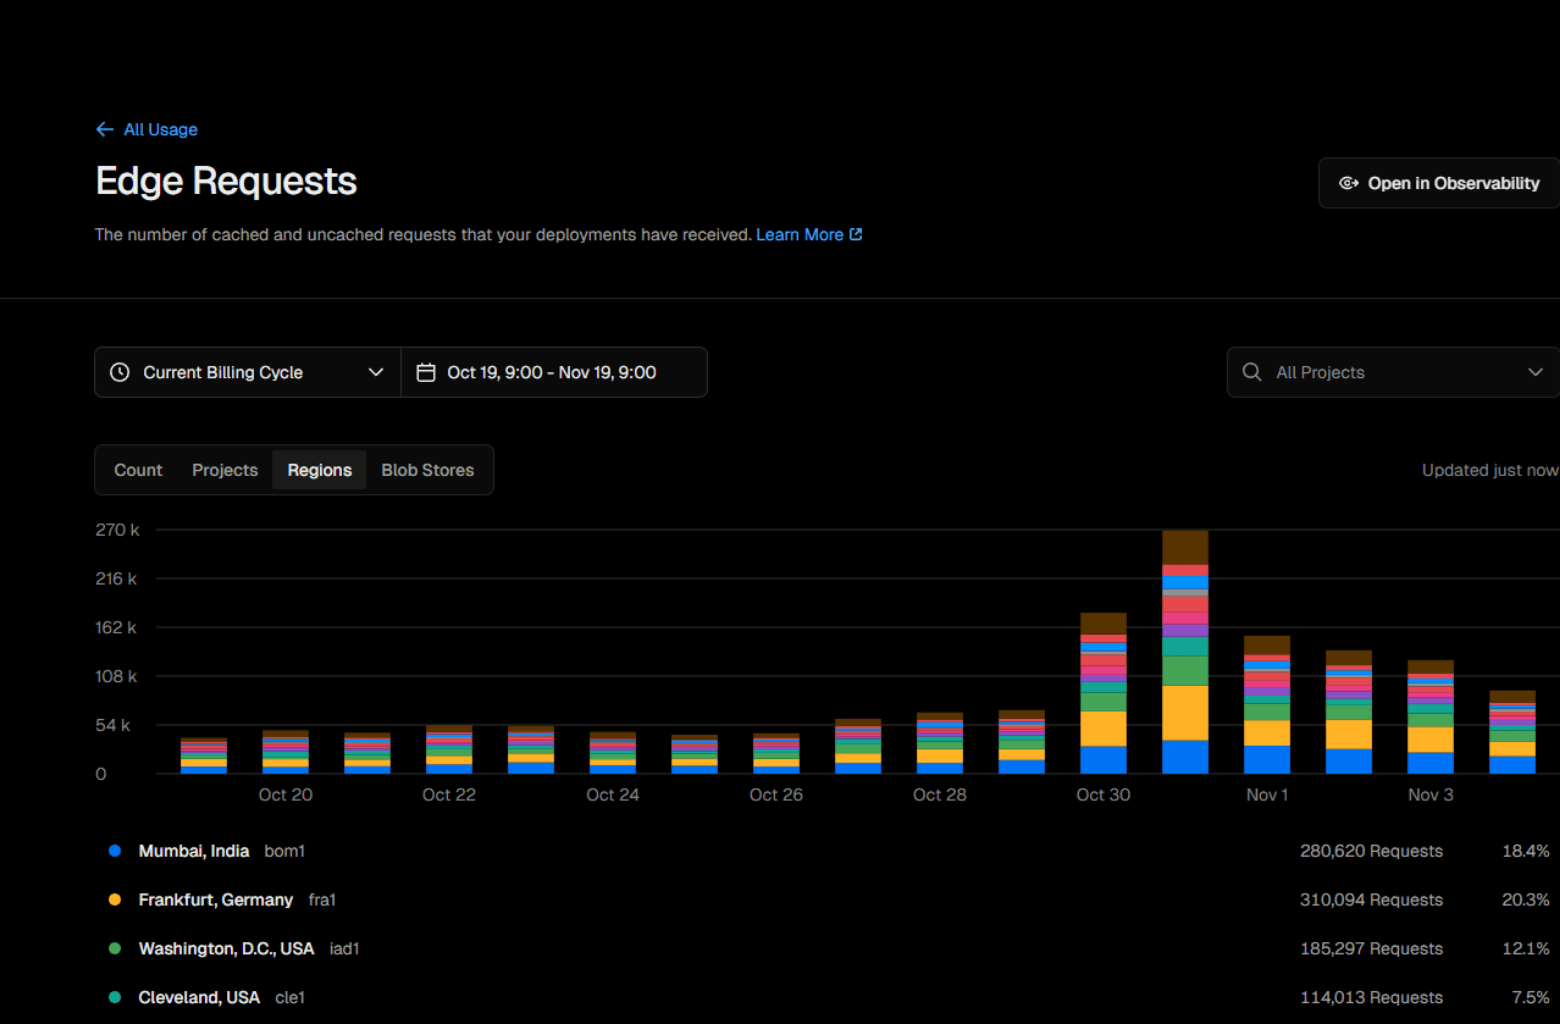Toggle the Frankfurt, Germany orange legend dot
Image resolution: width=1560 pixels, height=1024 pixels.
pyautogui.click(x=115, y=900)
